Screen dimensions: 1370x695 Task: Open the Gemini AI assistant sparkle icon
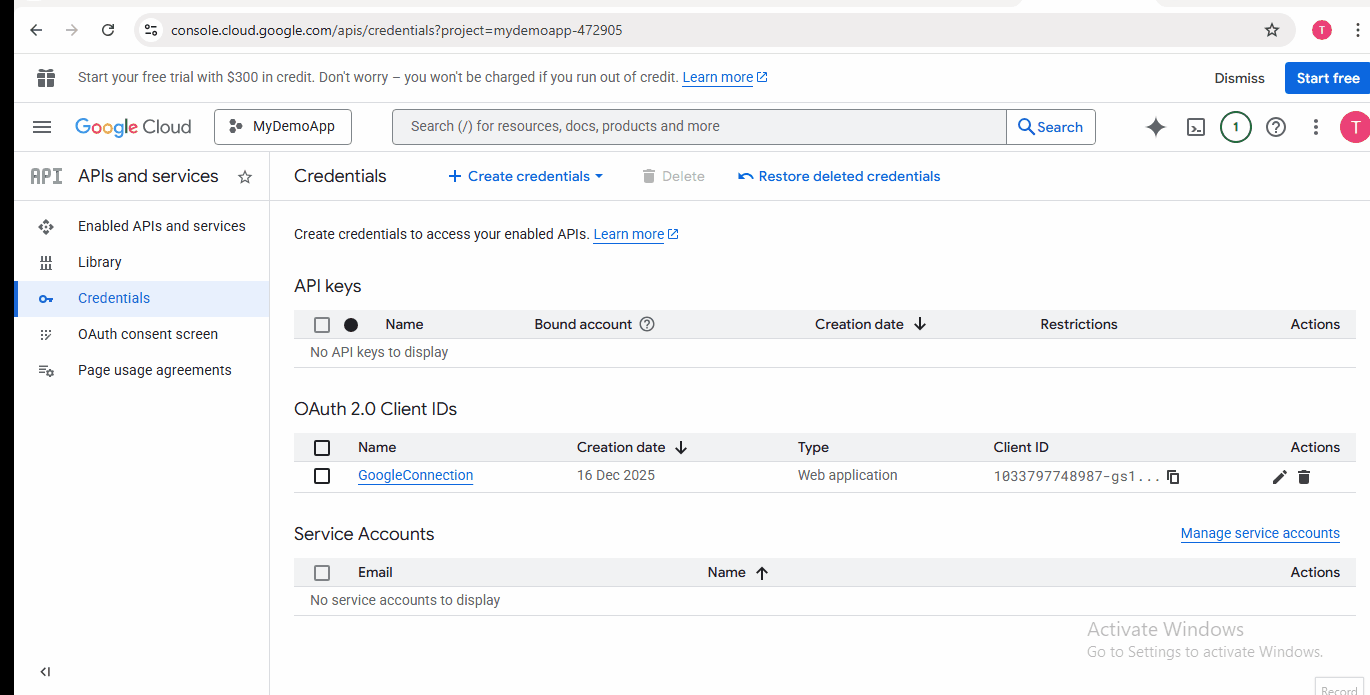(1155, 127)
